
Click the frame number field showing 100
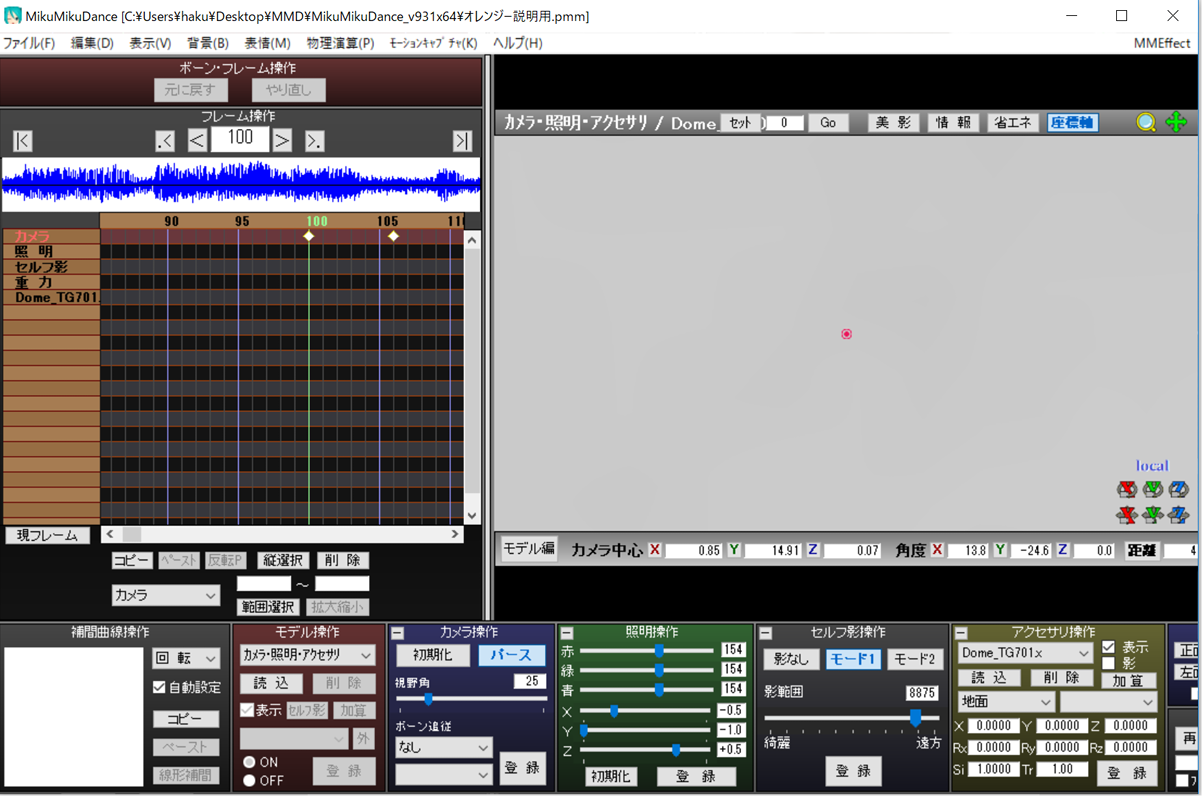(x=240, y=138)
